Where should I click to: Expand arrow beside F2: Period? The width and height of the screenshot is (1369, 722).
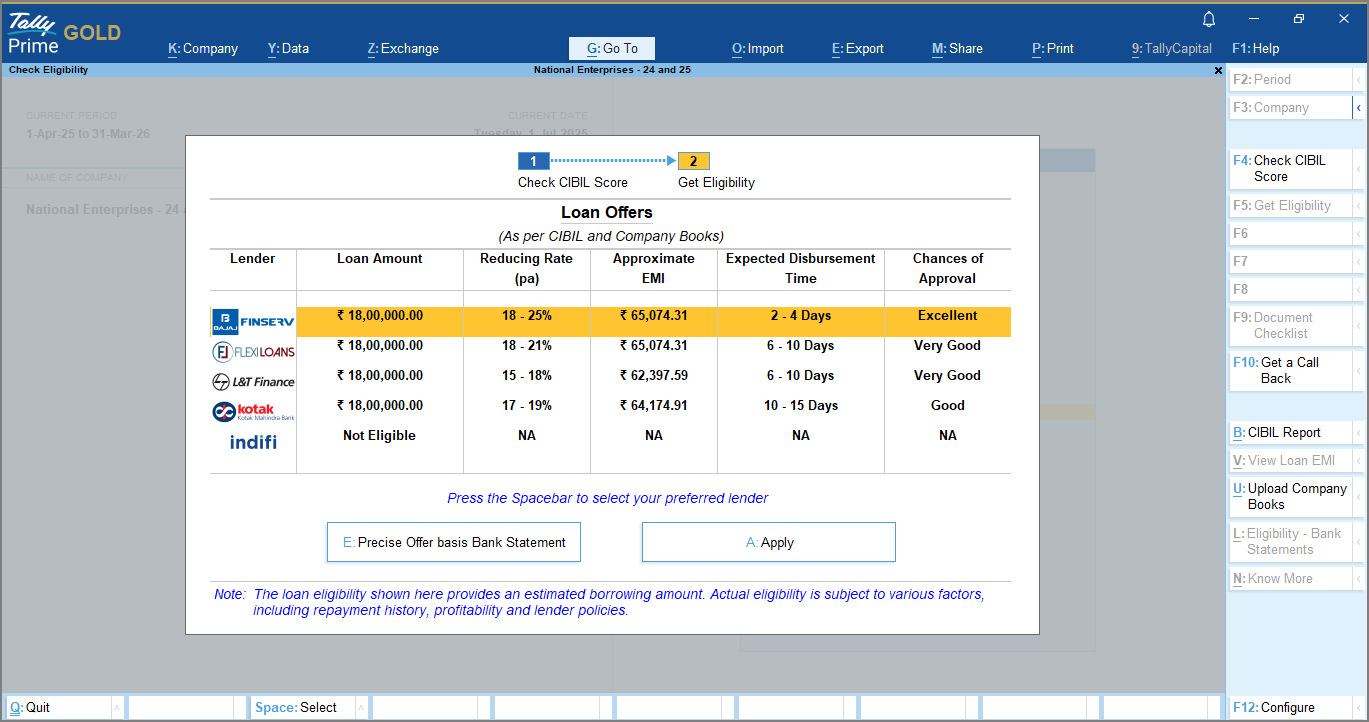point(1359,79)
